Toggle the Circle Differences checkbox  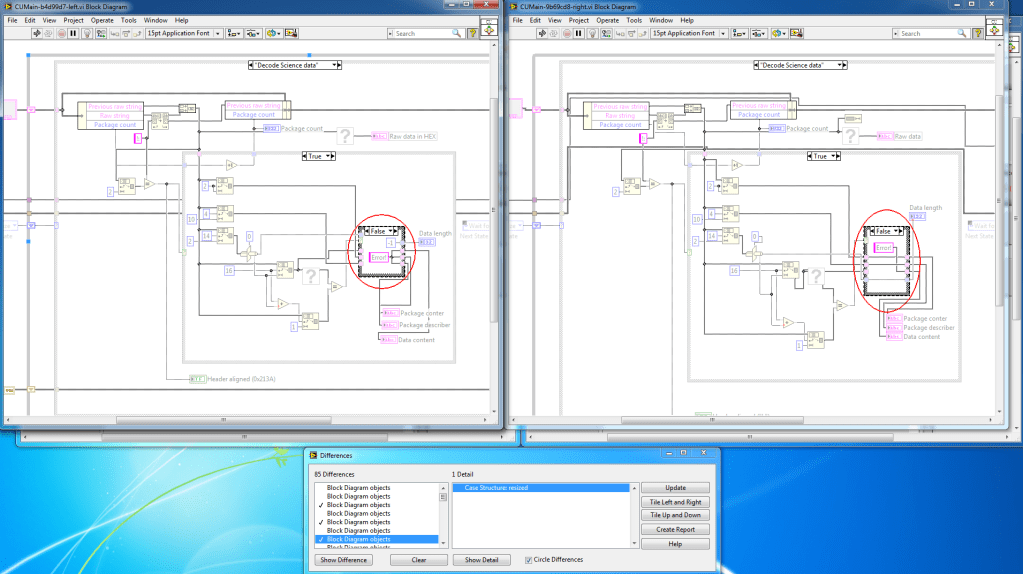(x=529, y=560)
